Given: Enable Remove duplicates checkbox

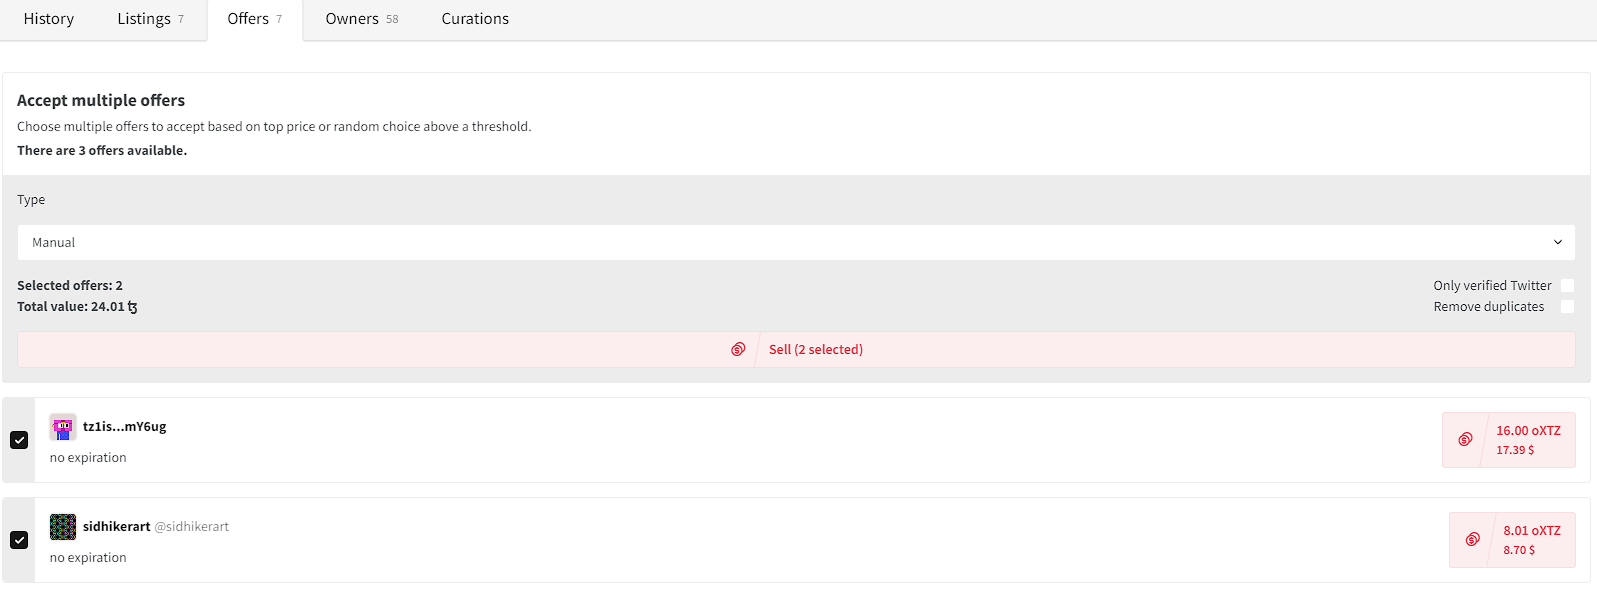Looking at the screenshot, I should (1567, 307).
